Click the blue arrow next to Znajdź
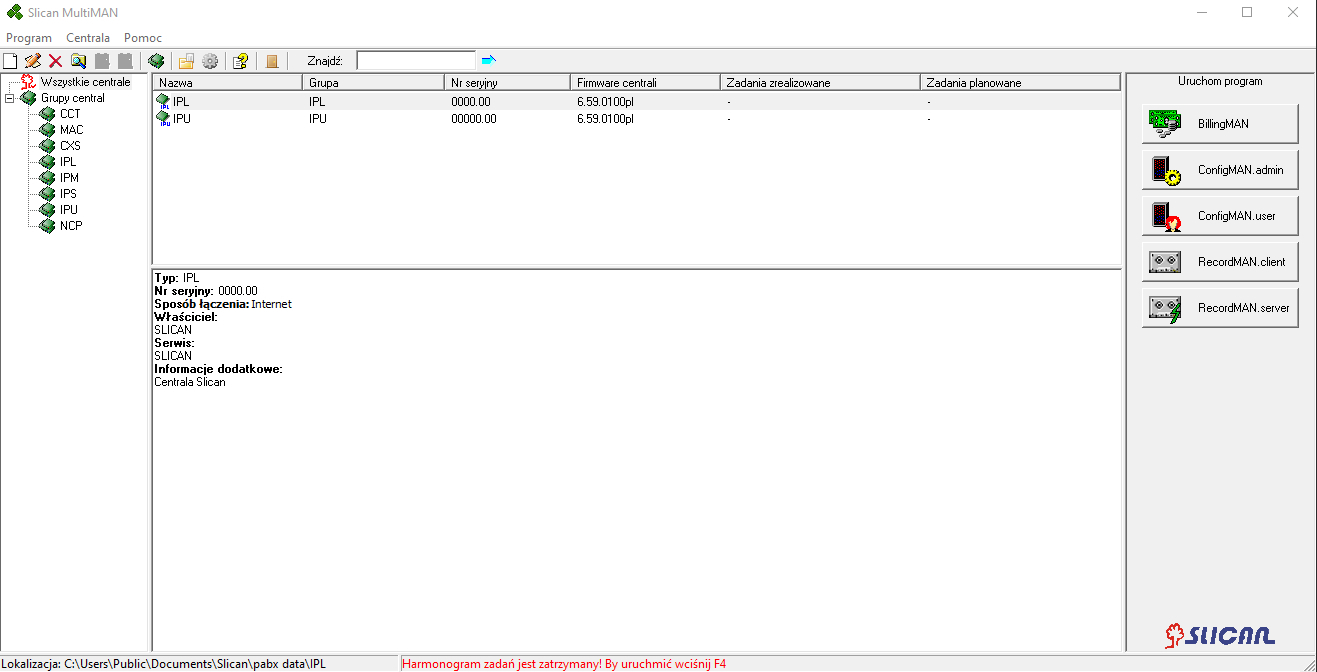Screen dimensions: 1317x672 [x=489, y=60]
